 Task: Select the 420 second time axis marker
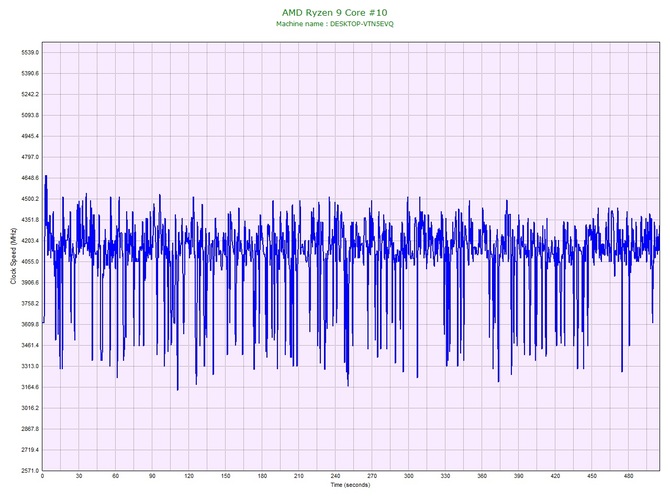tap(556, 476)
